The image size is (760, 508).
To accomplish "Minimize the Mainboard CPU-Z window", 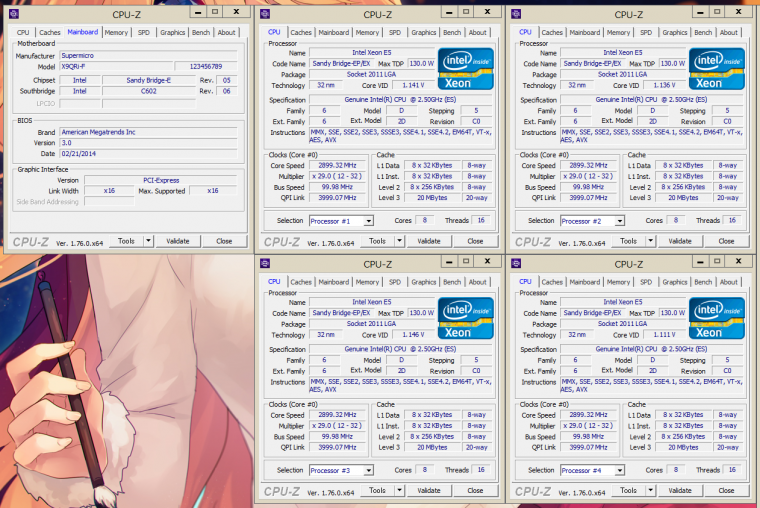I will coord(198,13).
